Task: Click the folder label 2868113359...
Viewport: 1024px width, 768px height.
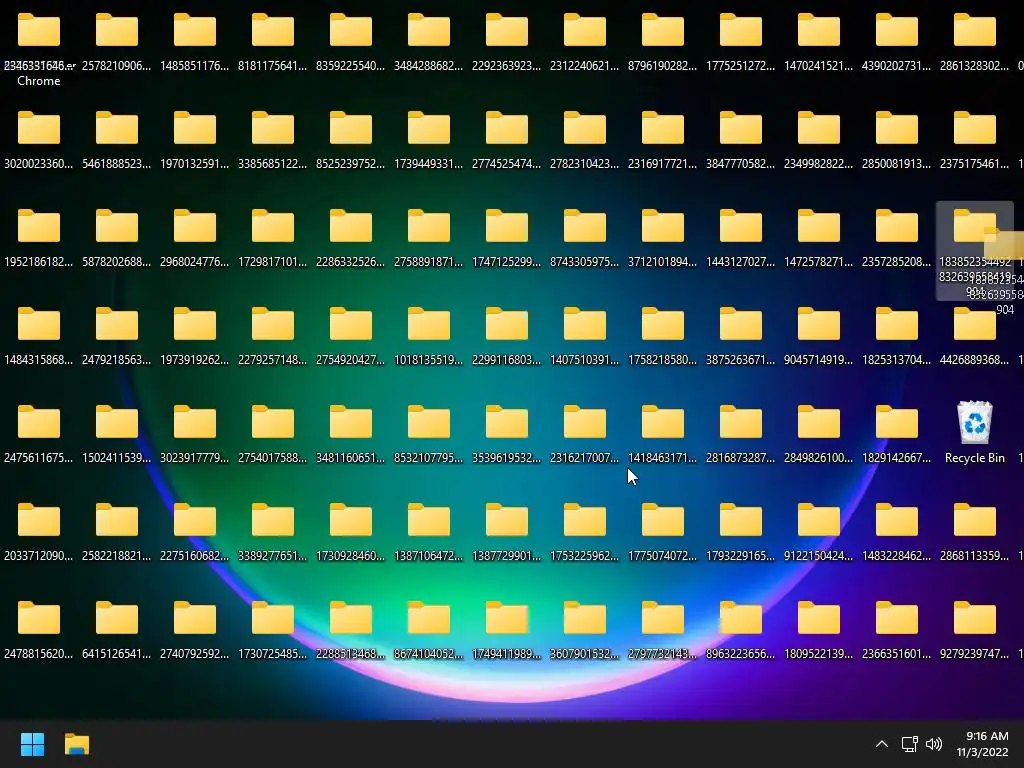Action: (x=974, y=556)
